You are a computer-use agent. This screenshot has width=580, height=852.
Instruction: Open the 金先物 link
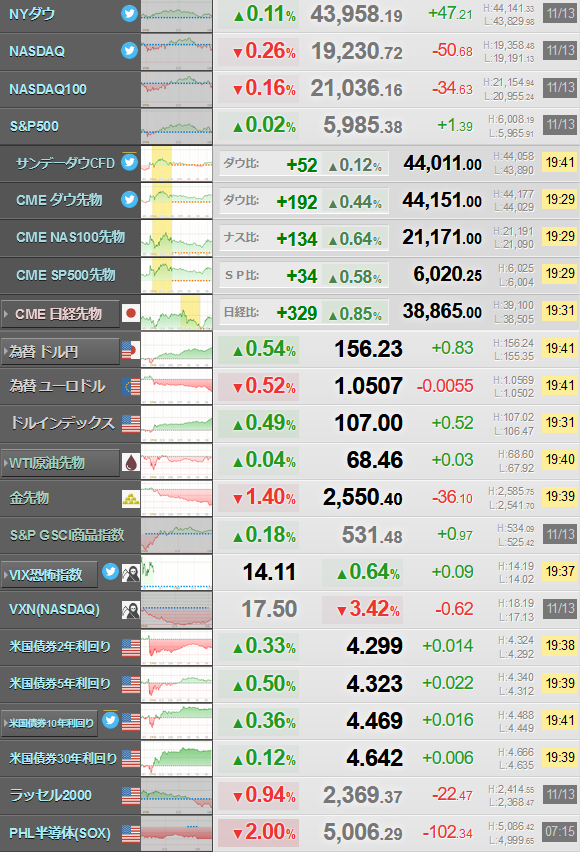coord(29,498)
